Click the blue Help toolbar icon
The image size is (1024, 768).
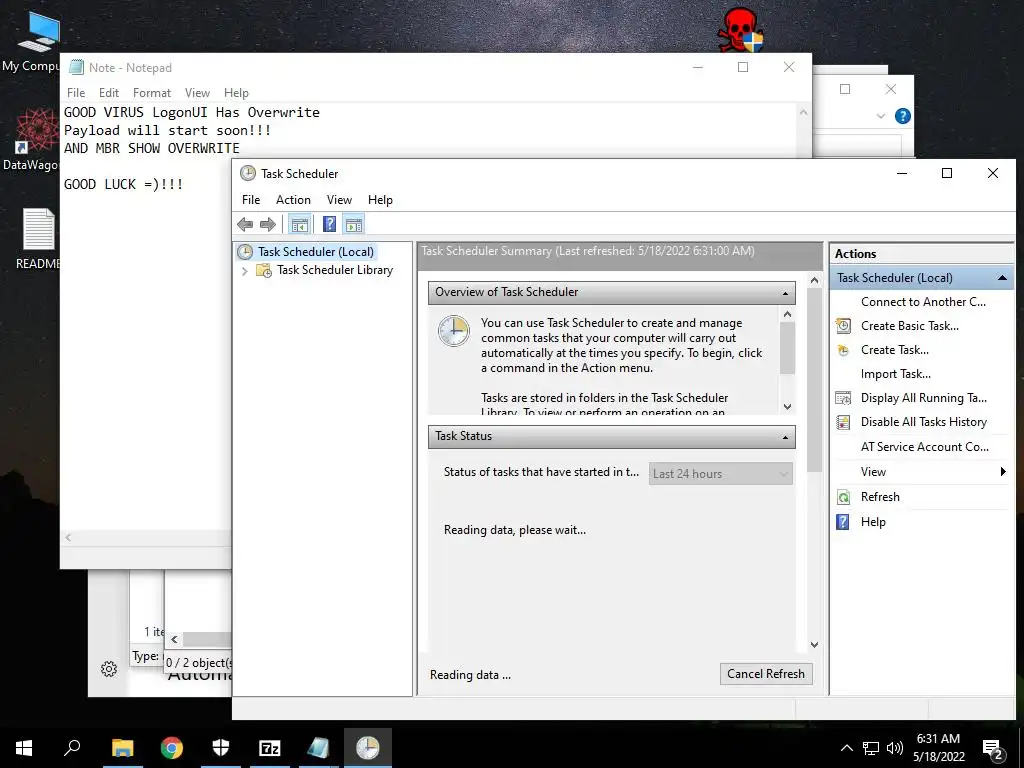click(330, 225)
